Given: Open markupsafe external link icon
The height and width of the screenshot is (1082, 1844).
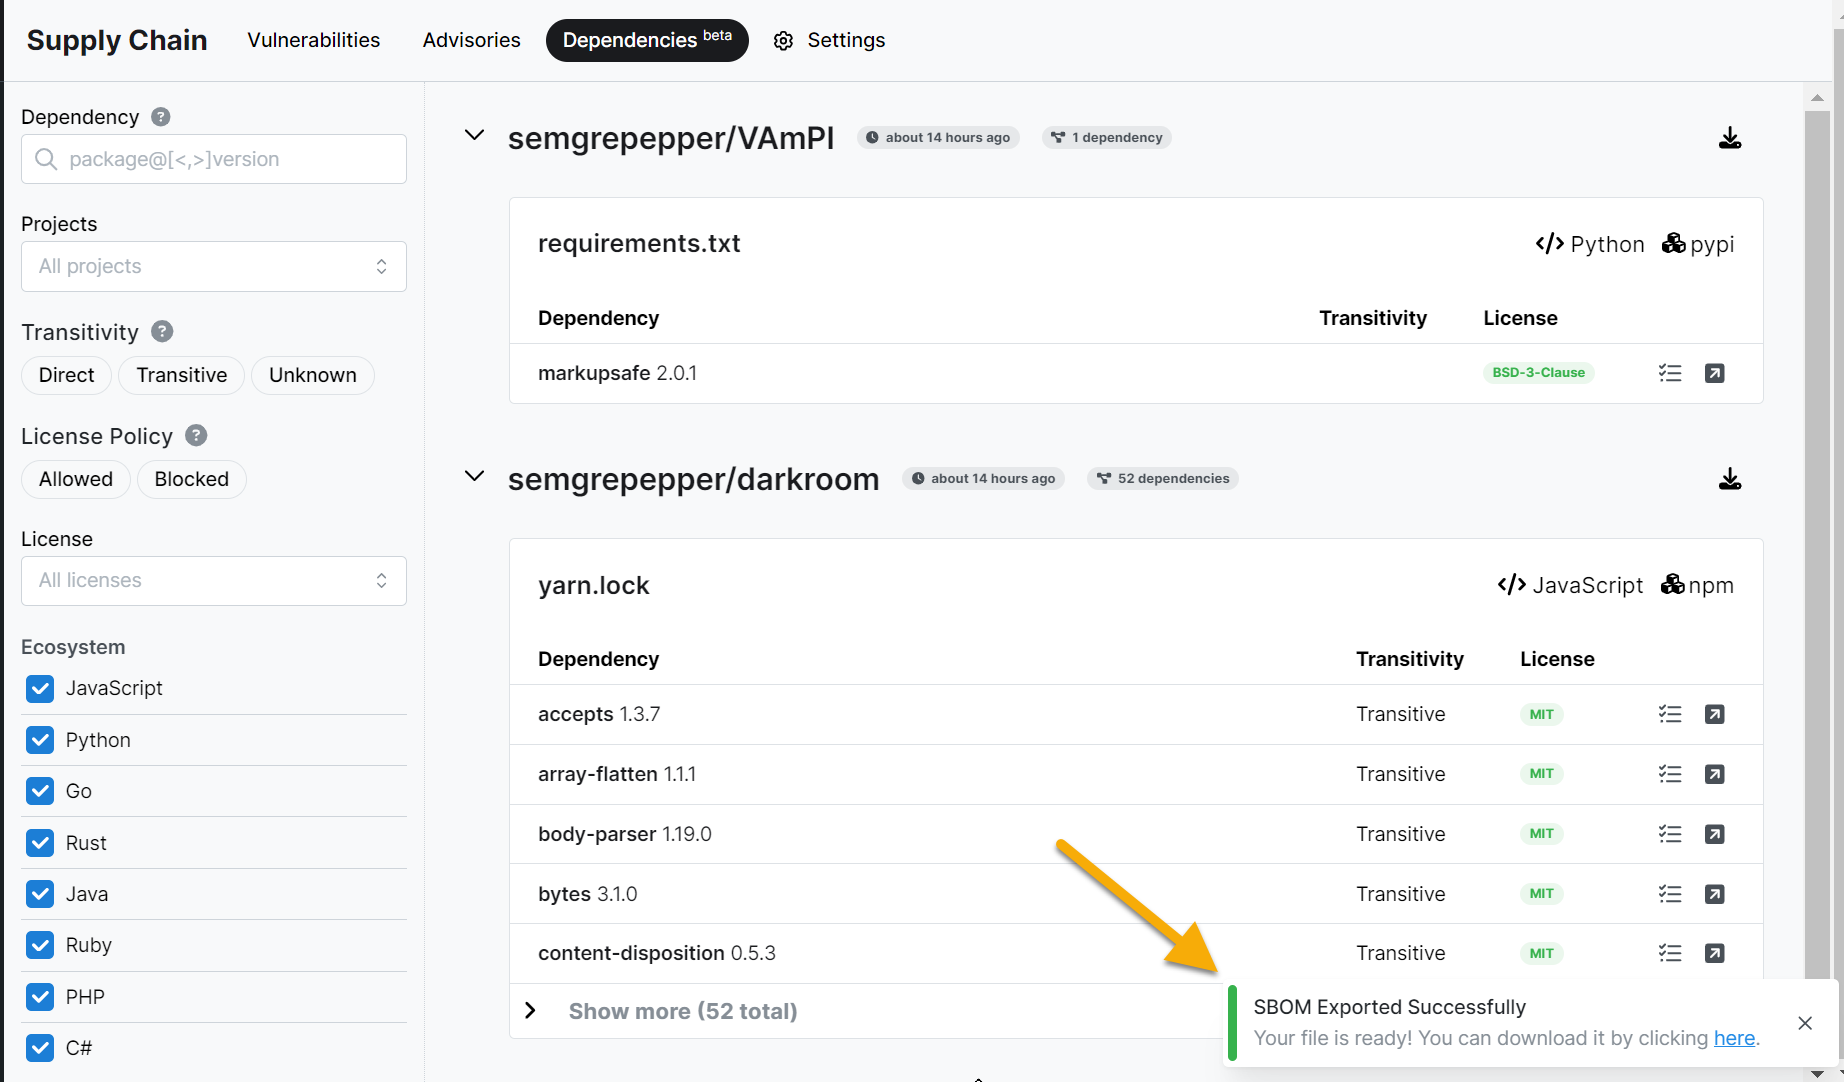Looking at the screenshot, I should (1714, 373).
